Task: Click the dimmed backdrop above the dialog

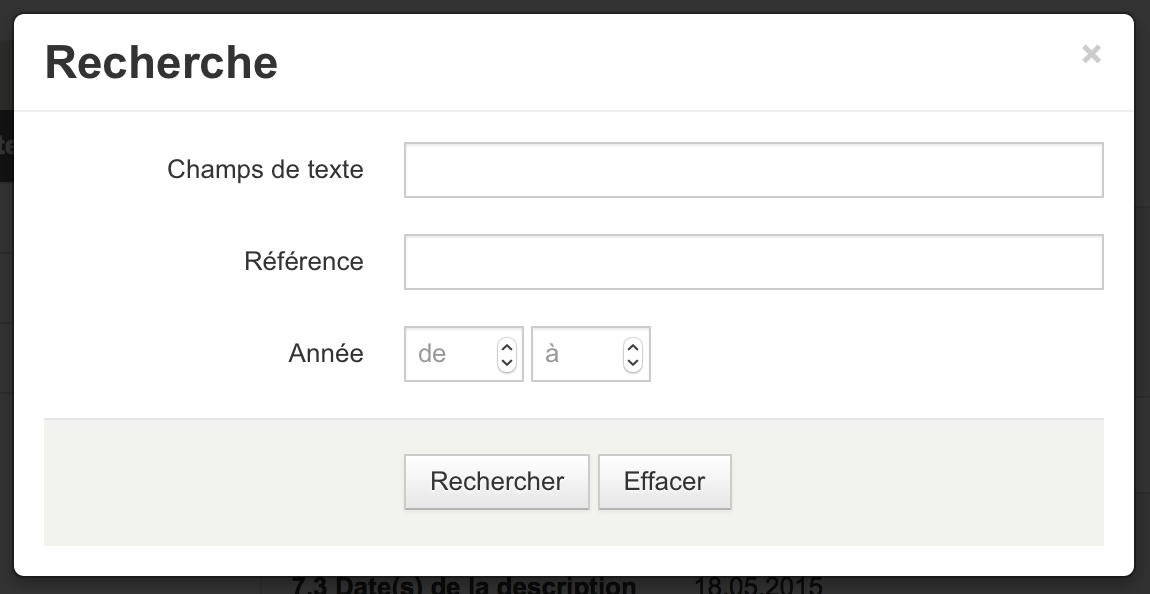Action: coord(575,6)
